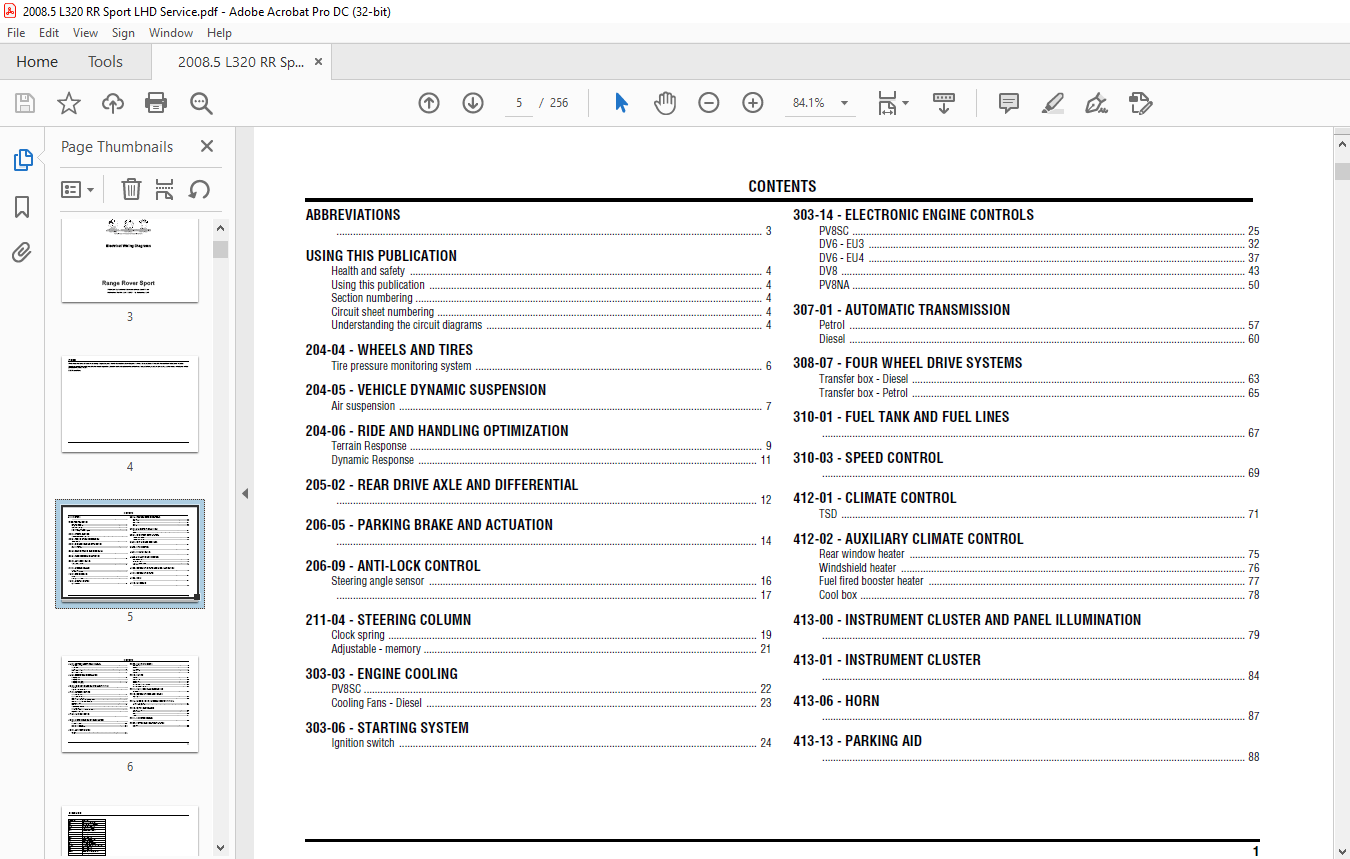Screen dimensions: 1350x859
Task: Expand the fit page options arrow
Action: coord(905,103)
